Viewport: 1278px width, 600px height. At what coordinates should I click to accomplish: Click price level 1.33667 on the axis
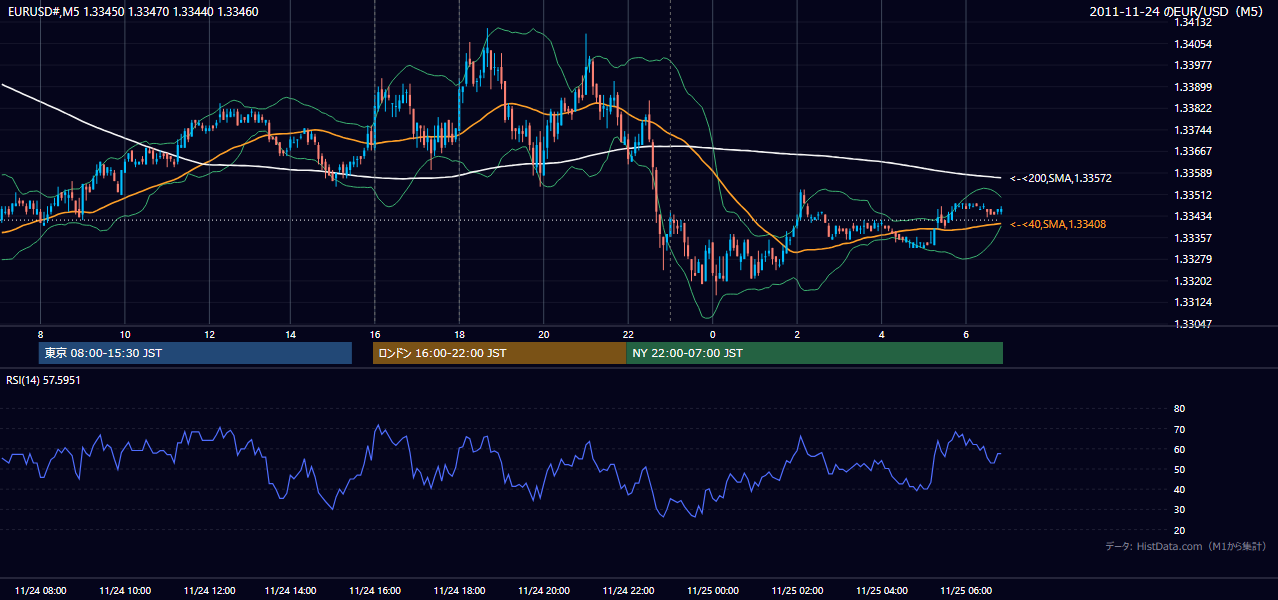point(1194,151)
